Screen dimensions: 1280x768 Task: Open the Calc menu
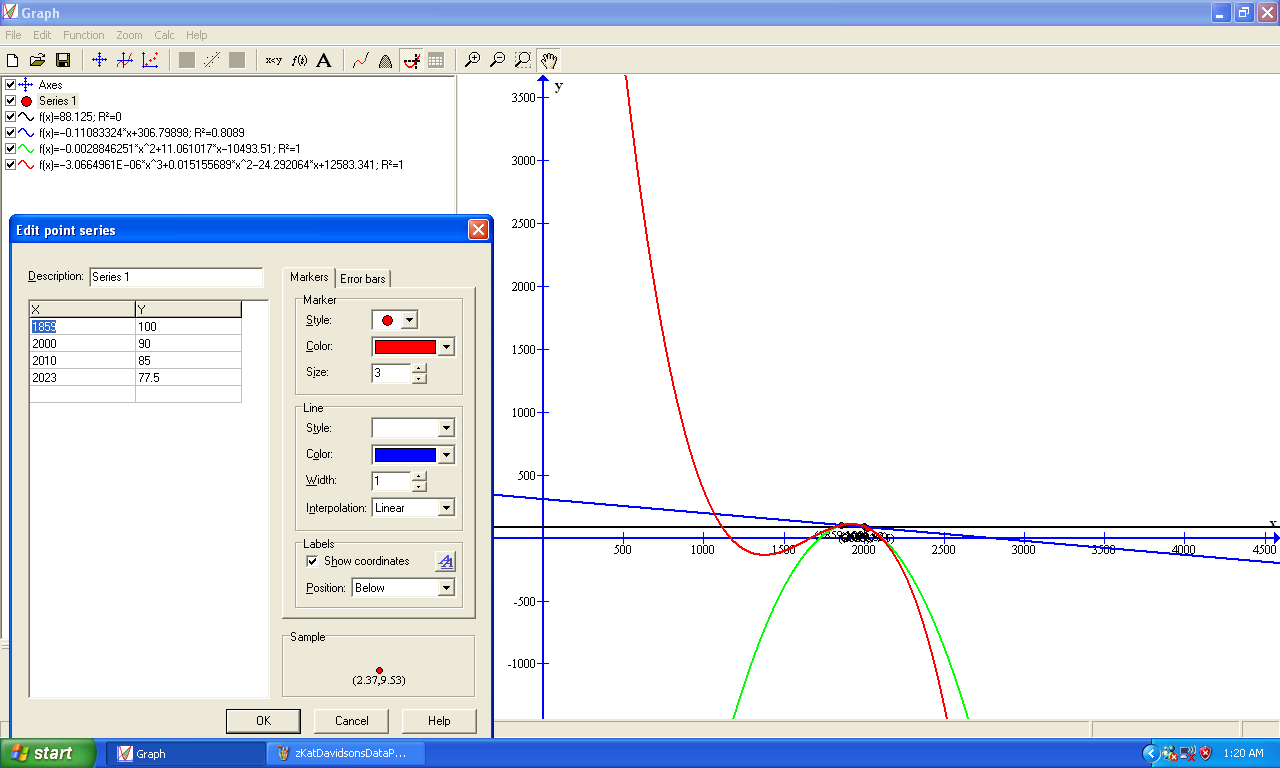pyautogui.click(x=164, y=35)
